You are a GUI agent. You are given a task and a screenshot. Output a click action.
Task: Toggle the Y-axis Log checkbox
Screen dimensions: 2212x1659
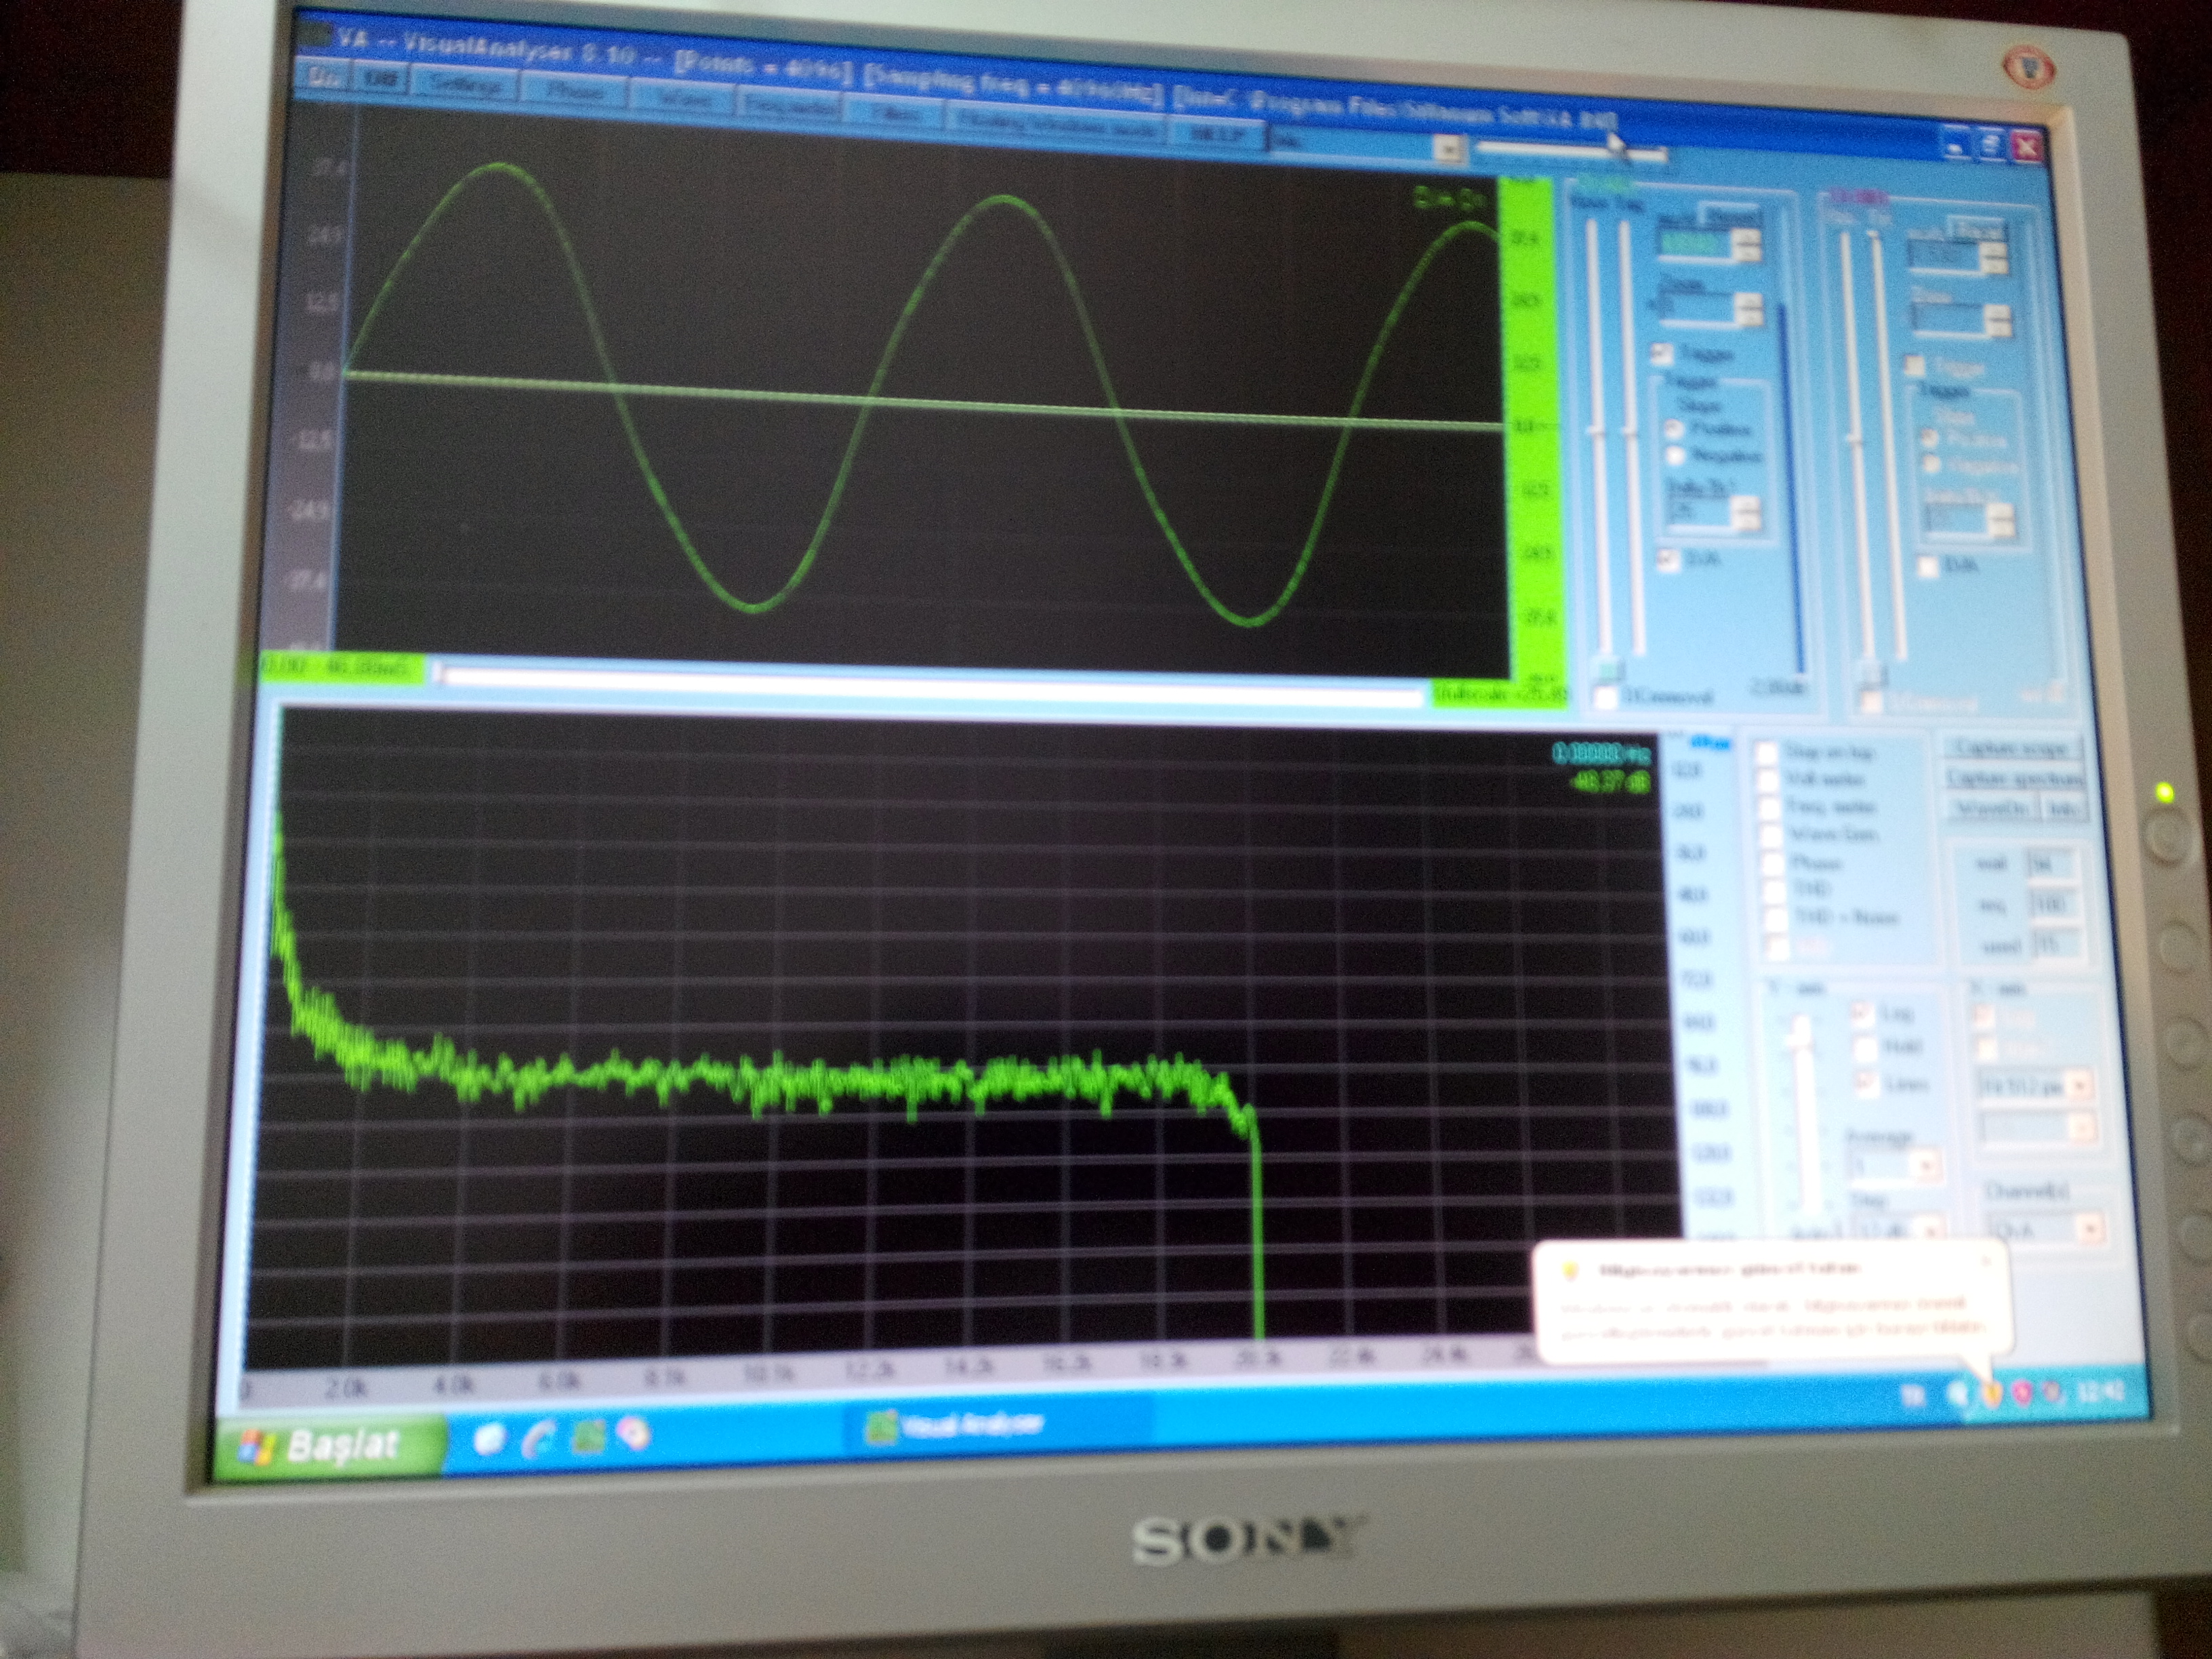coord(1863,1014)
